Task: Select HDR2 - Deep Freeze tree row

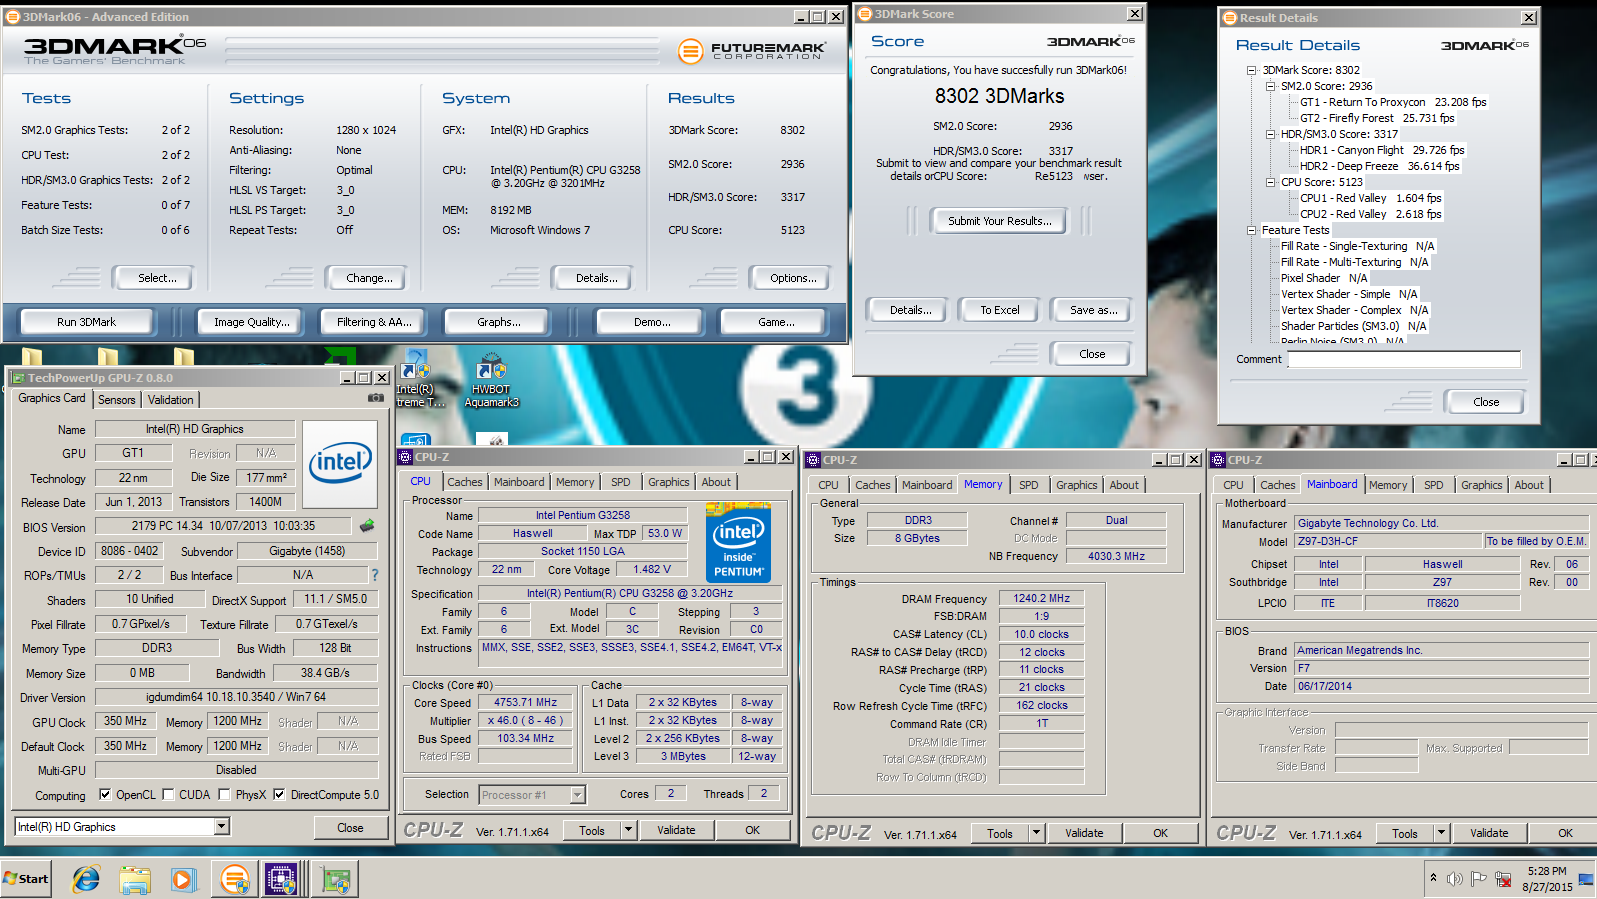Action: pos(1380,166)
